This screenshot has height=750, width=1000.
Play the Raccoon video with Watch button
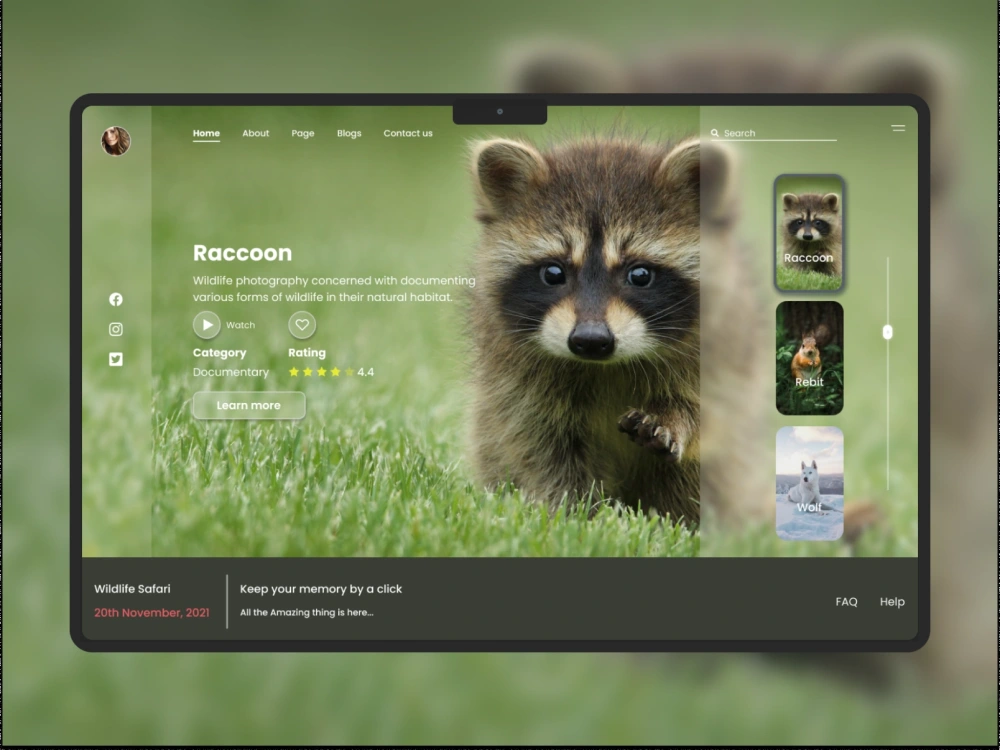click(207, 325)
